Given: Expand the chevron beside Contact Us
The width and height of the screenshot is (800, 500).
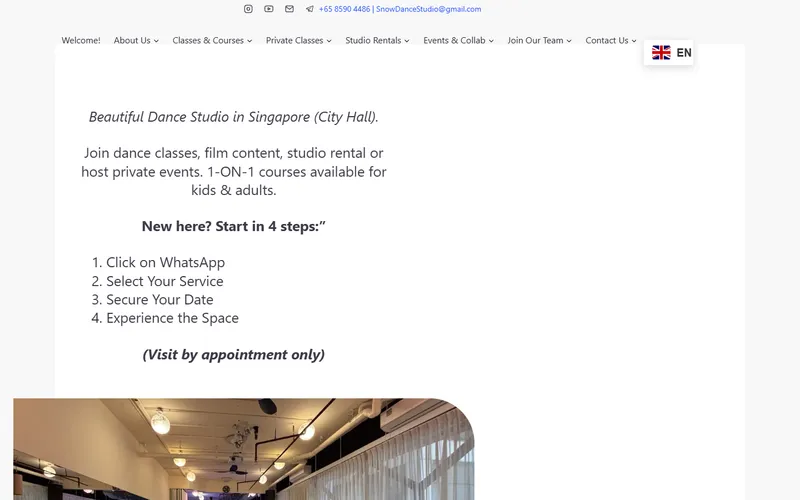Looking at the screenshot, I should click(x=634, y=41).
